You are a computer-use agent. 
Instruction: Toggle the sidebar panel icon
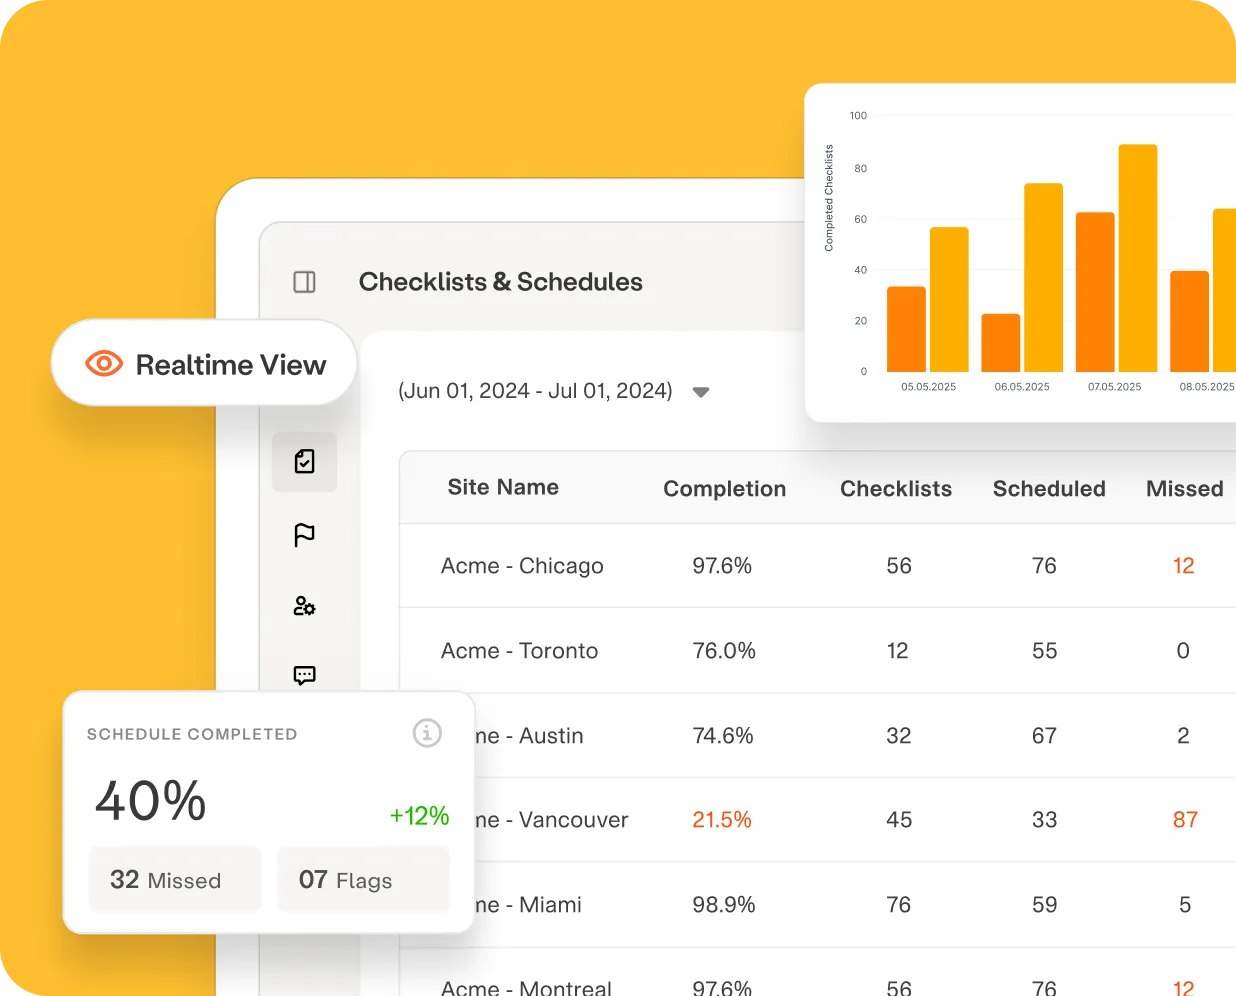click(305, 282)
